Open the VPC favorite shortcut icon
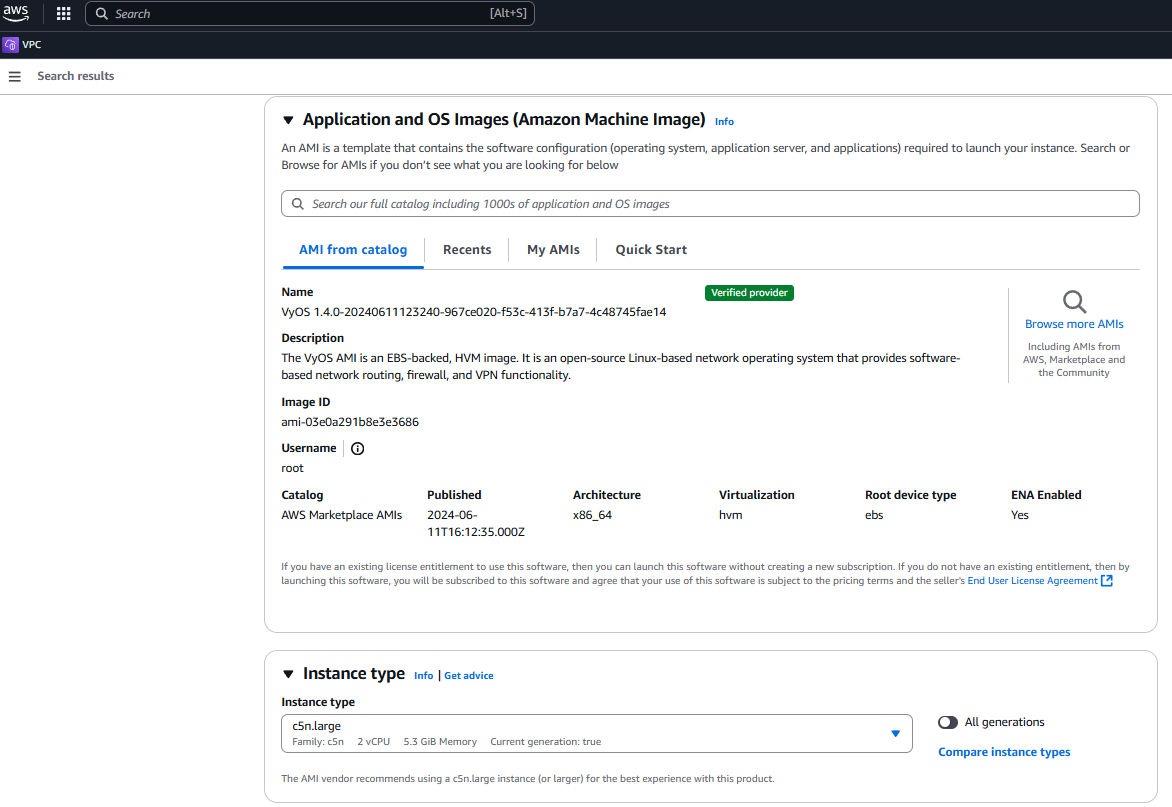This screenshot has width=1172, height=807. tap(10, 44)
